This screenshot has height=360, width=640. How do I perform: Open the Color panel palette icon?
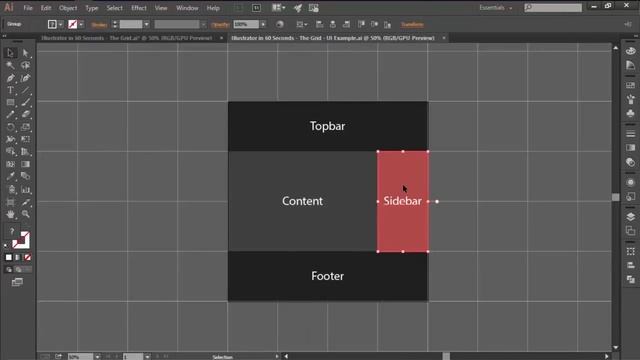tap(631, 51)
